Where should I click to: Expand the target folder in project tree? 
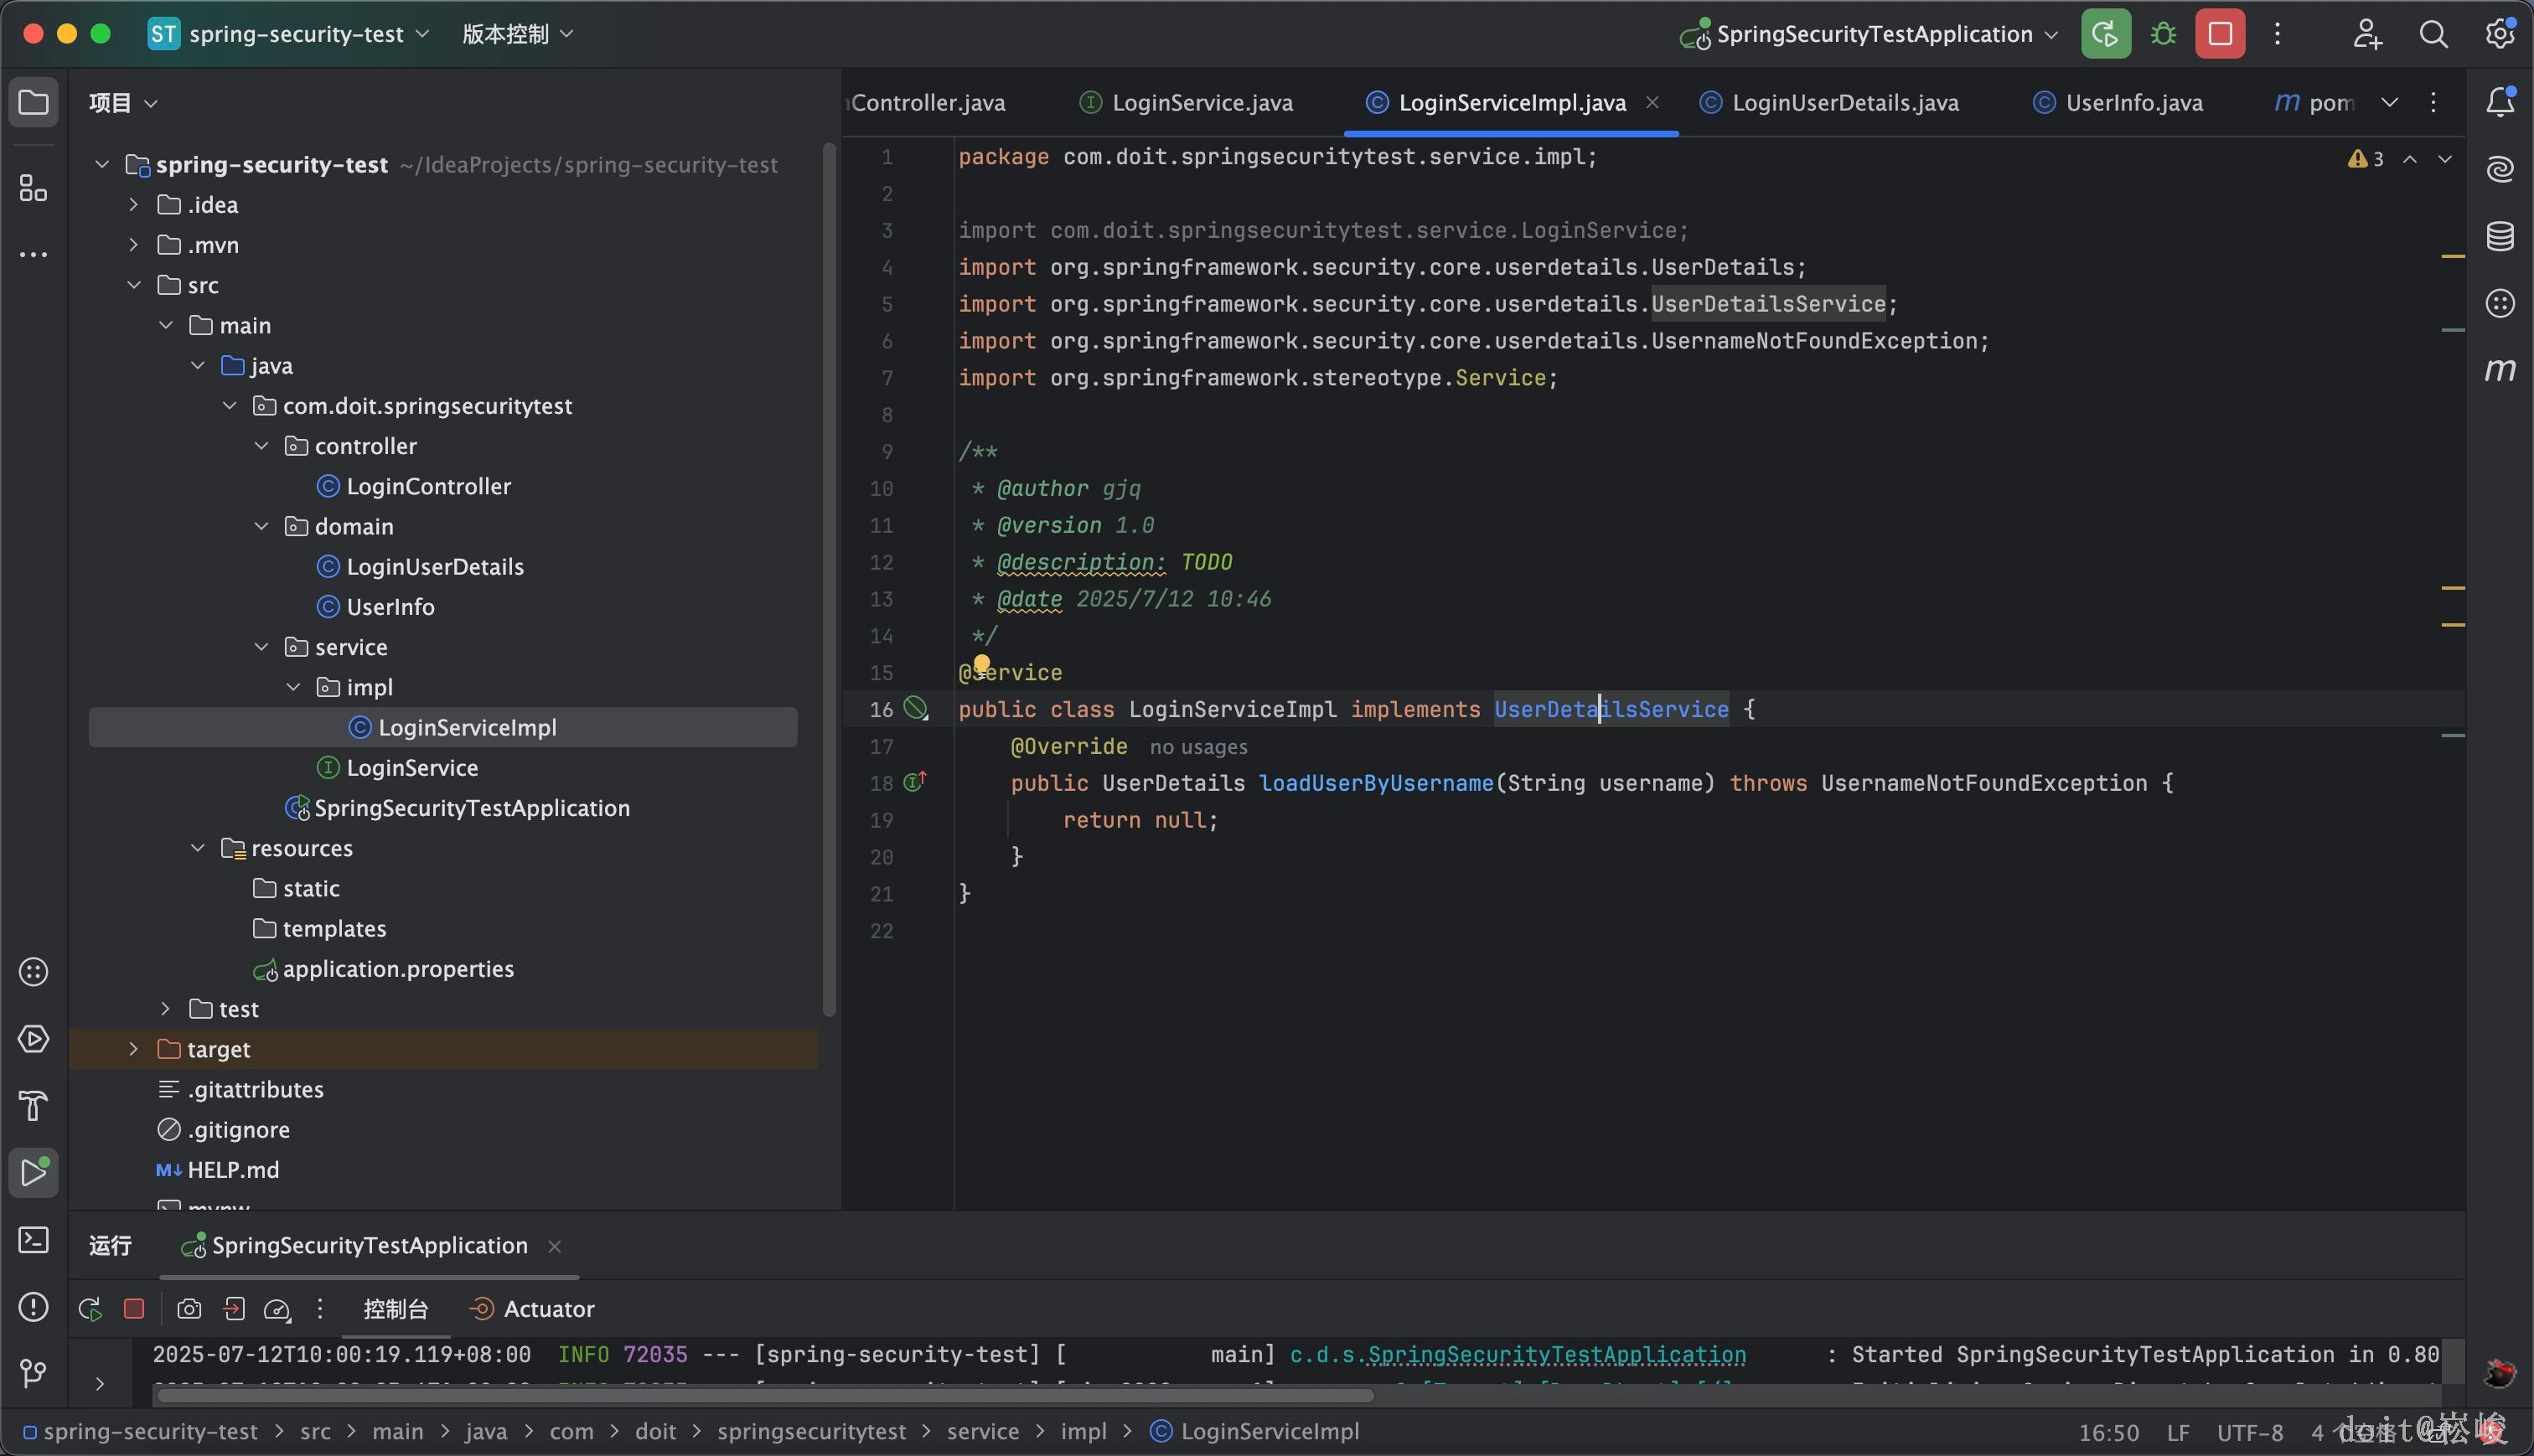134,1049
